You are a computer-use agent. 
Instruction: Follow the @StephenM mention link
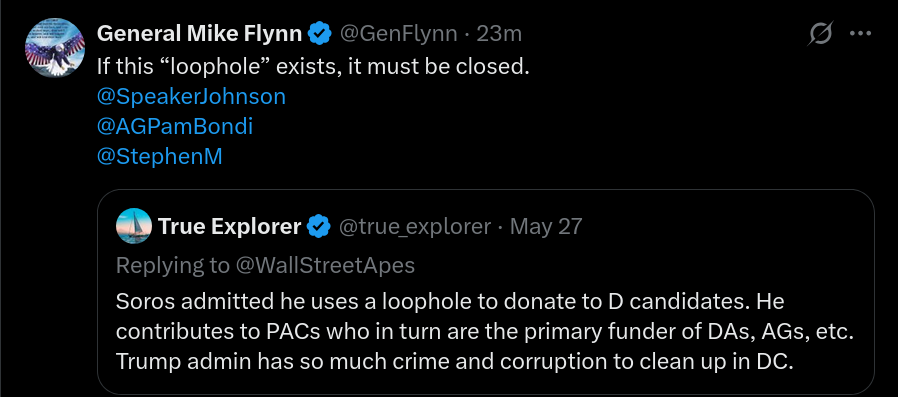(x=159, y=156)
